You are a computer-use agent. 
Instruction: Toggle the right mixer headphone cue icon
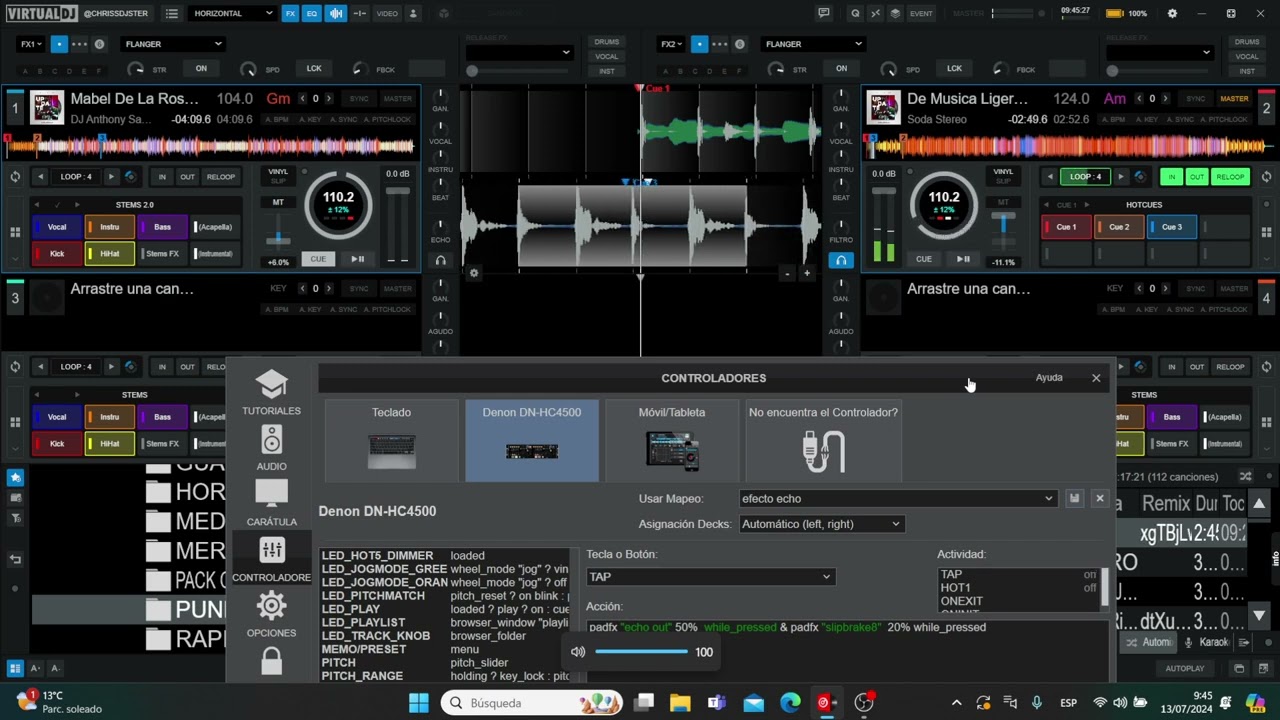841,261
